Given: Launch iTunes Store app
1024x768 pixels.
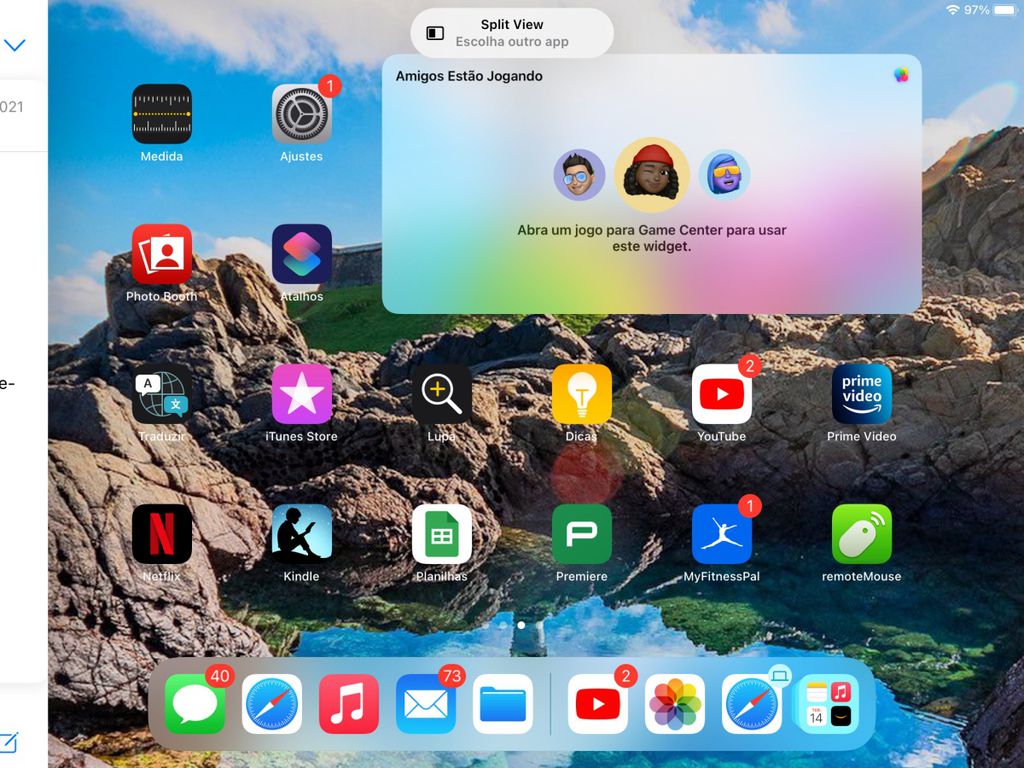Looking at the screenshot, I should [301, 394].
